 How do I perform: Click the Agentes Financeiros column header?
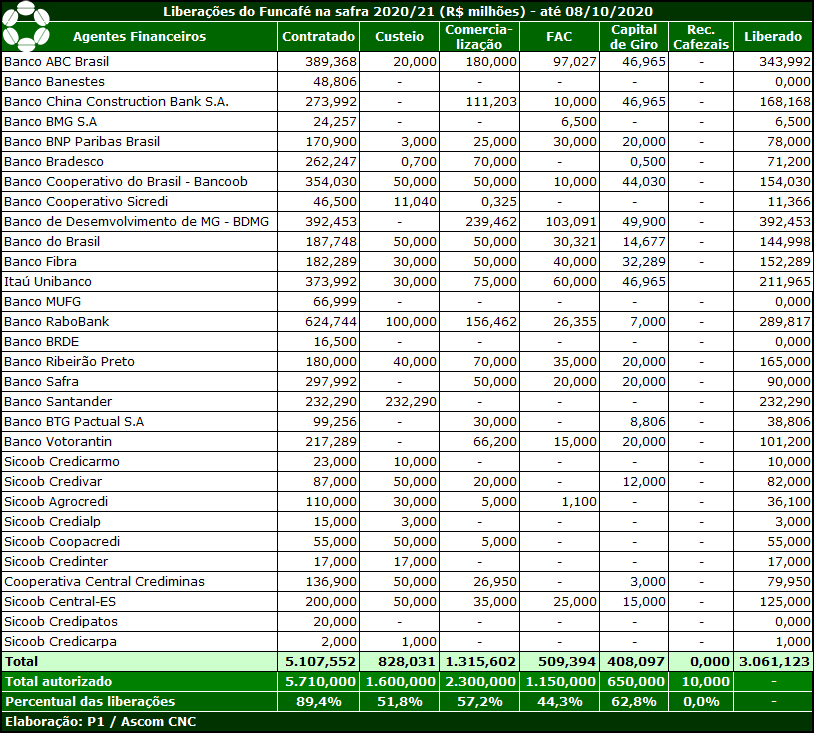click(x=139, y=37)
